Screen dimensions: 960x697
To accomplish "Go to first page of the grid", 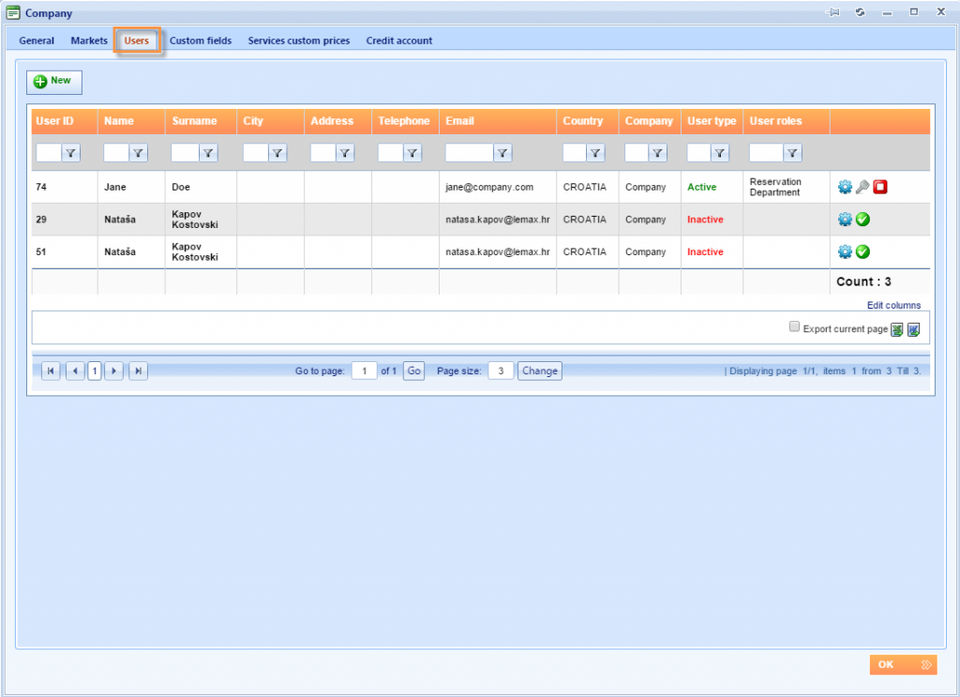I will click(51, 371).
